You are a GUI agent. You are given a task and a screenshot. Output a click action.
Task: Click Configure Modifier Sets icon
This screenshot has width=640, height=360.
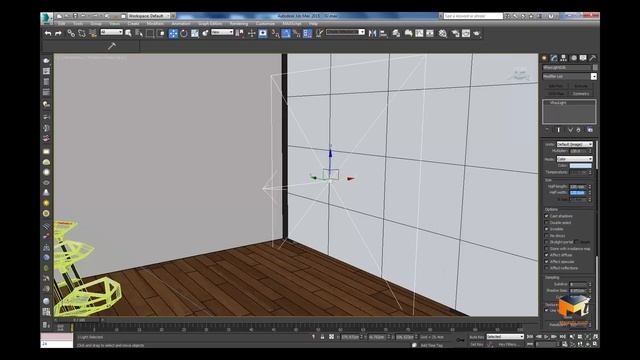coord(590,130)
